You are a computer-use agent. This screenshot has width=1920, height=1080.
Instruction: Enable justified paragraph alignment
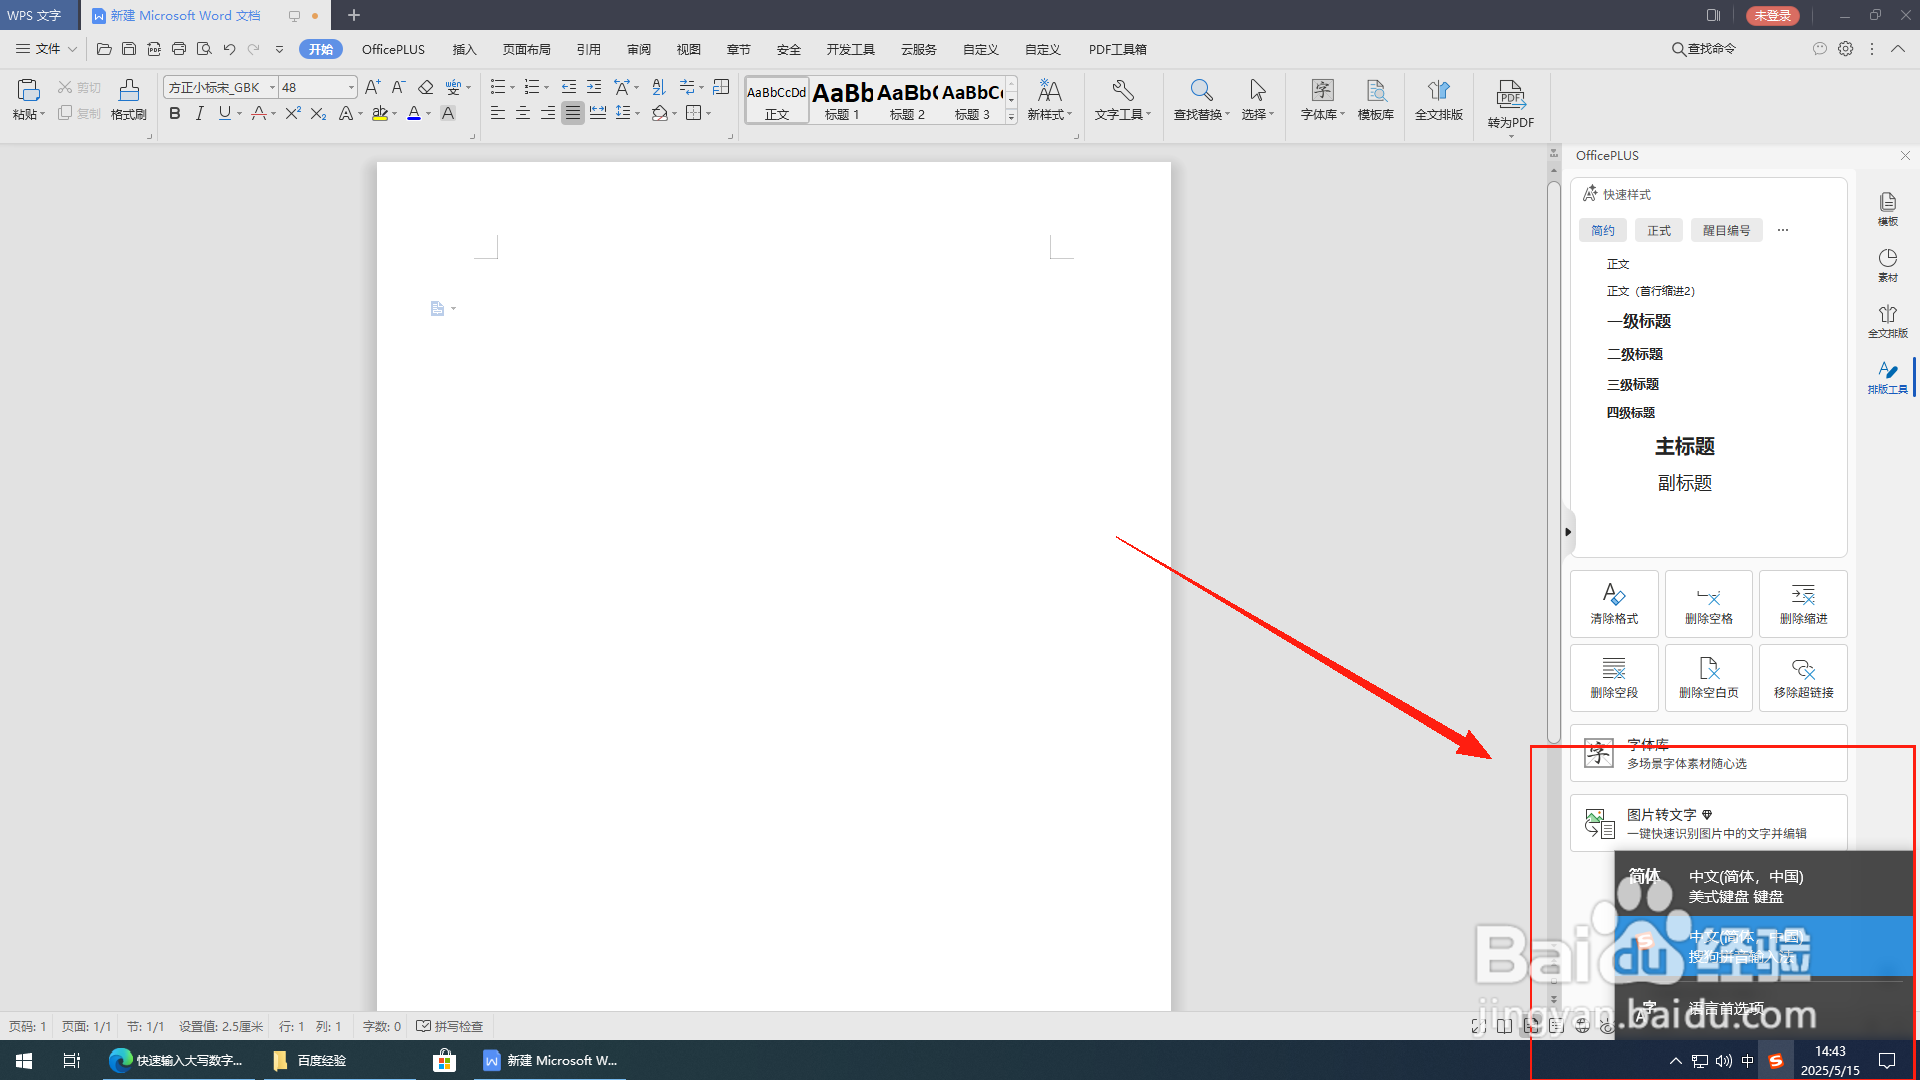coord(572,114)
